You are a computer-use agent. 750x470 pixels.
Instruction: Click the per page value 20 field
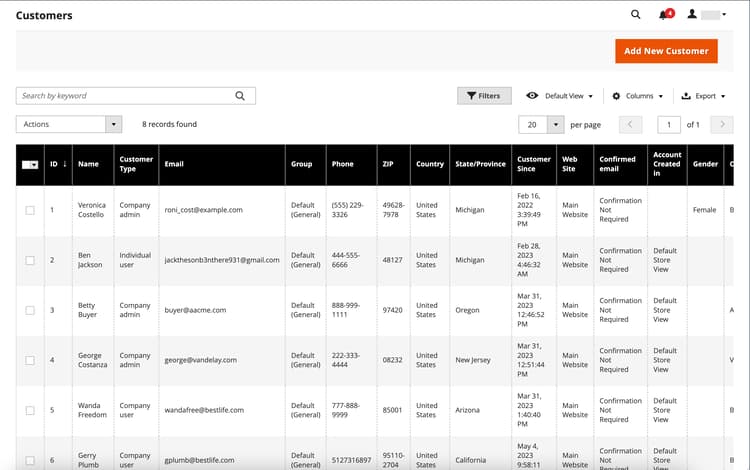coord(533,125)
